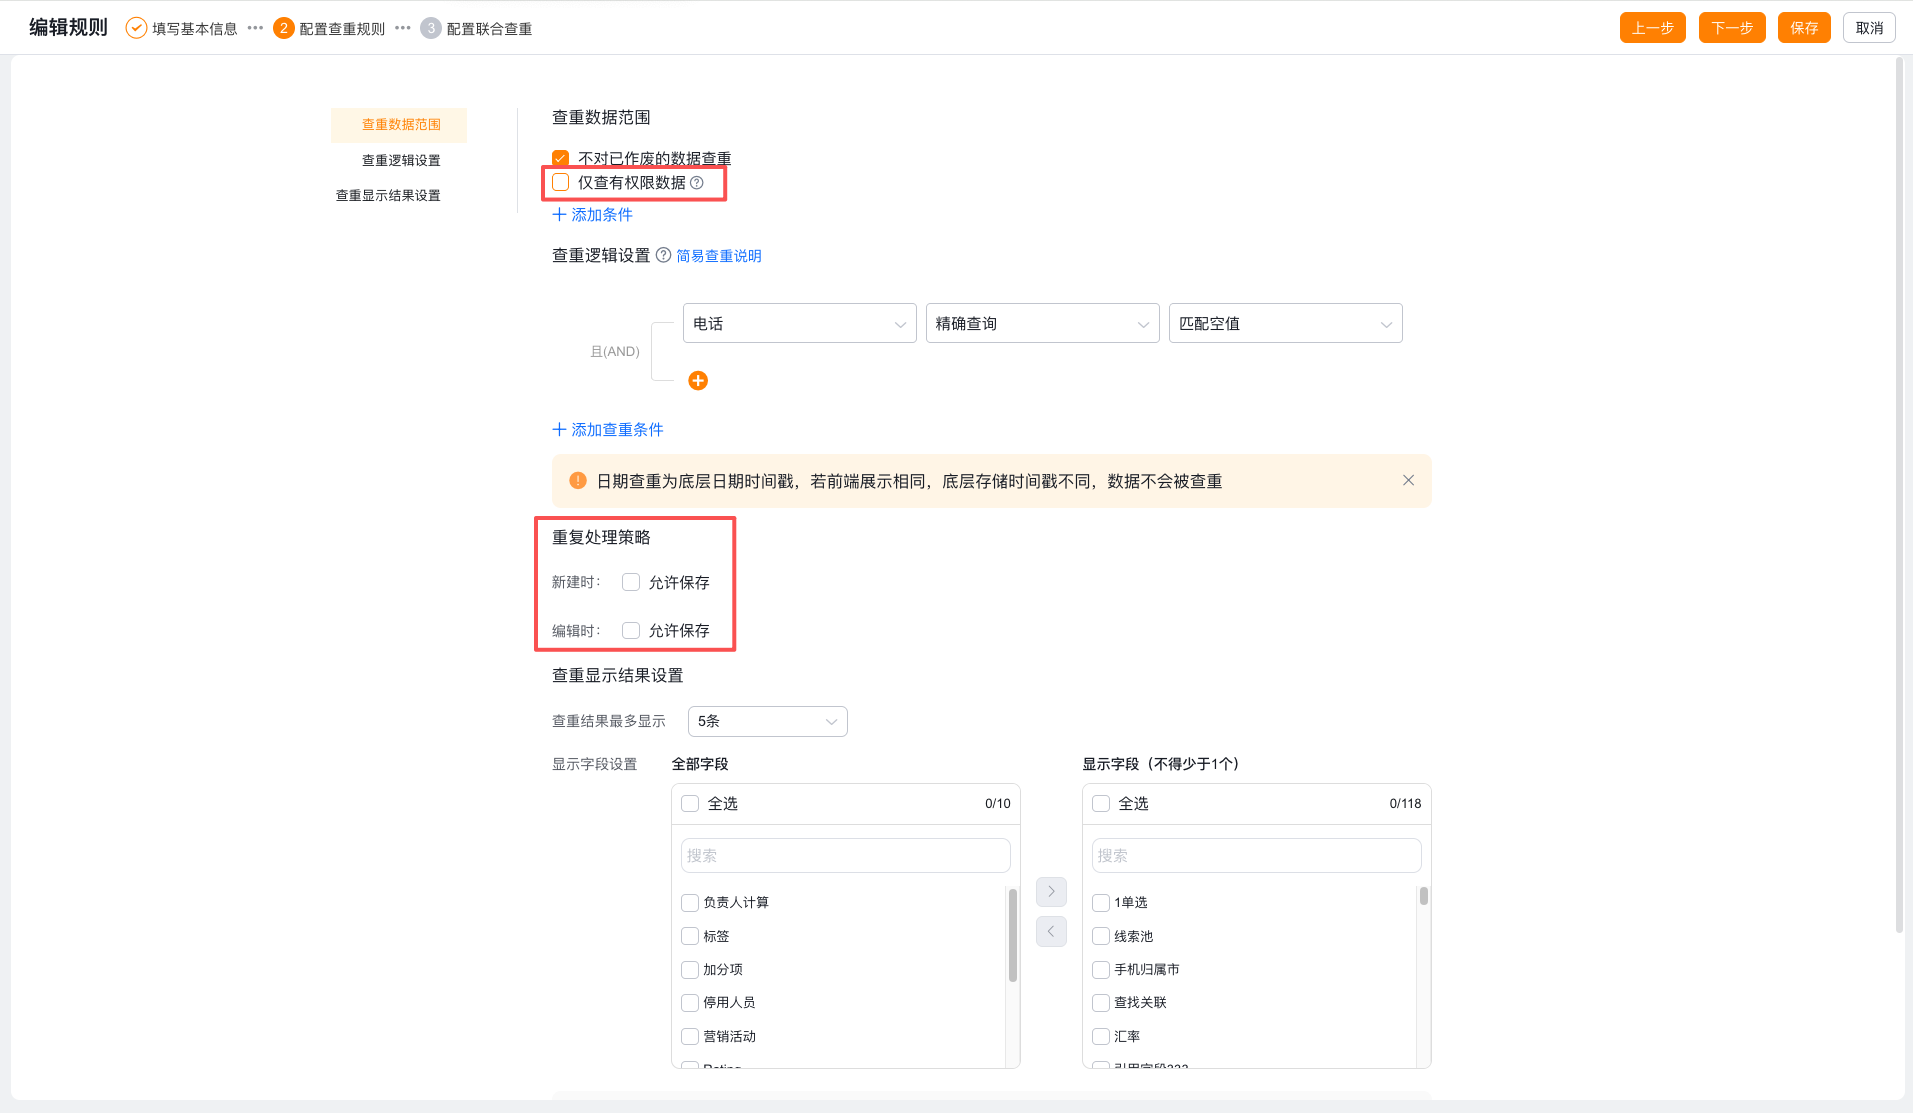
Task: Check the 加分项 field
Action: [x=690, y=970]
